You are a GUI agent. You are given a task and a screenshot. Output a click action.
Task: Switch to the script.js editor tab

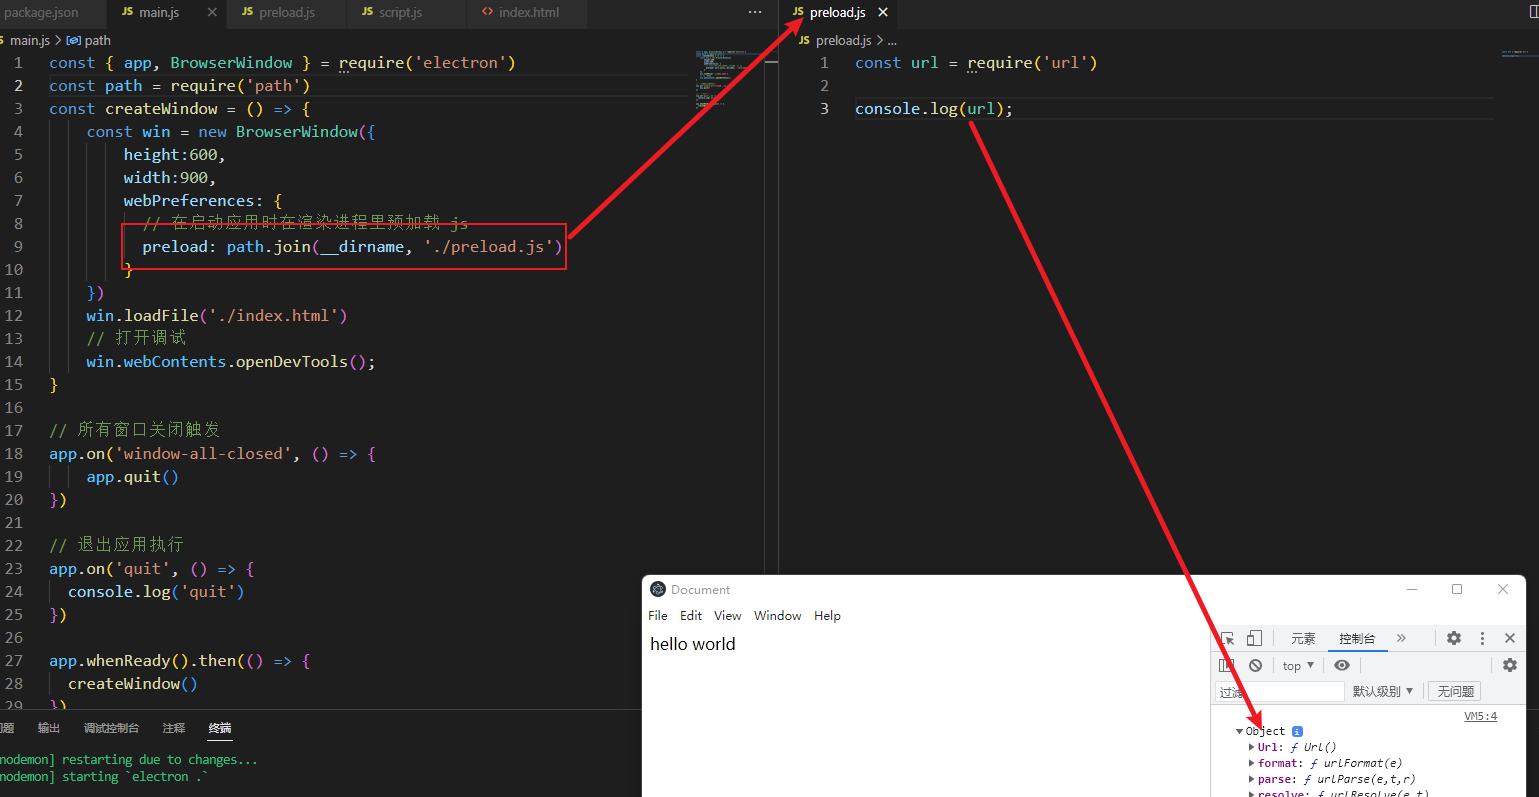point(399,12)
